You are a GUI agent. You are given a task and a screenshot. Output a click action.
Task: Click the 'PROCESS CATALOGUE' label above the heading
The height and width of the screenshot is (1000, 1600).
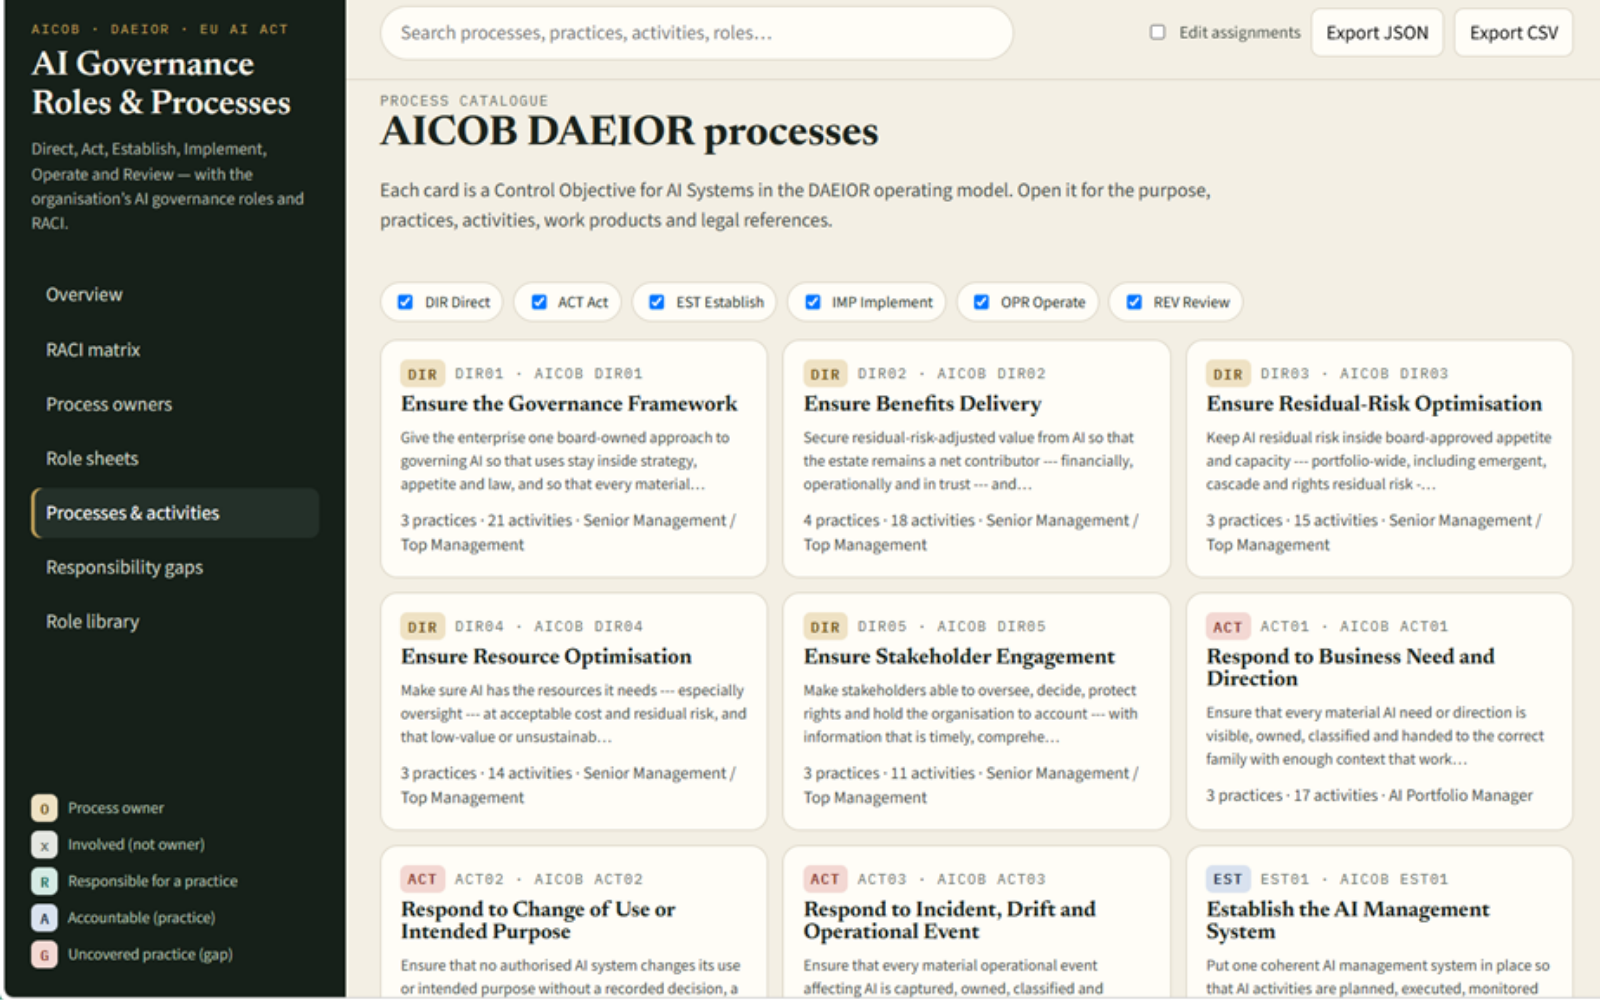click(x=464, y=101)
